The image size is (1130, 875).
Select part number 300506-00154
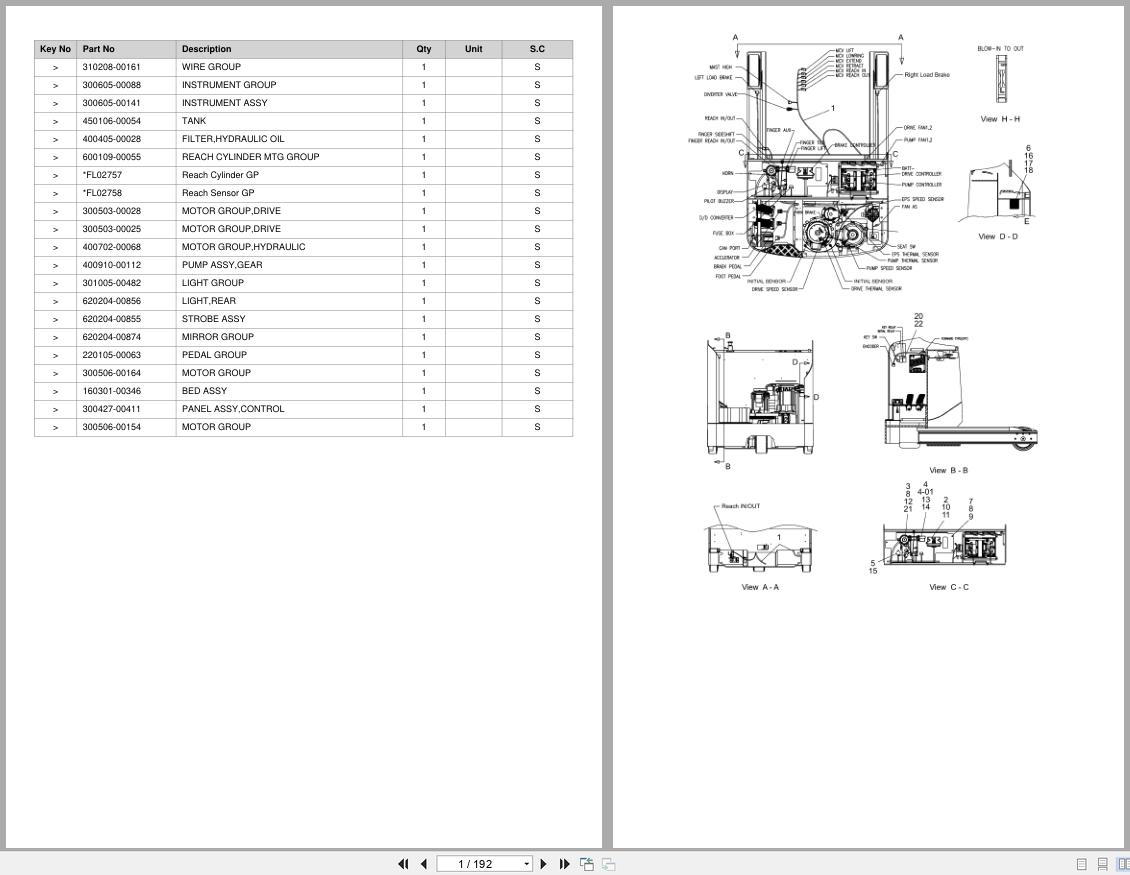pyautogui.click(x=112, y=427)
